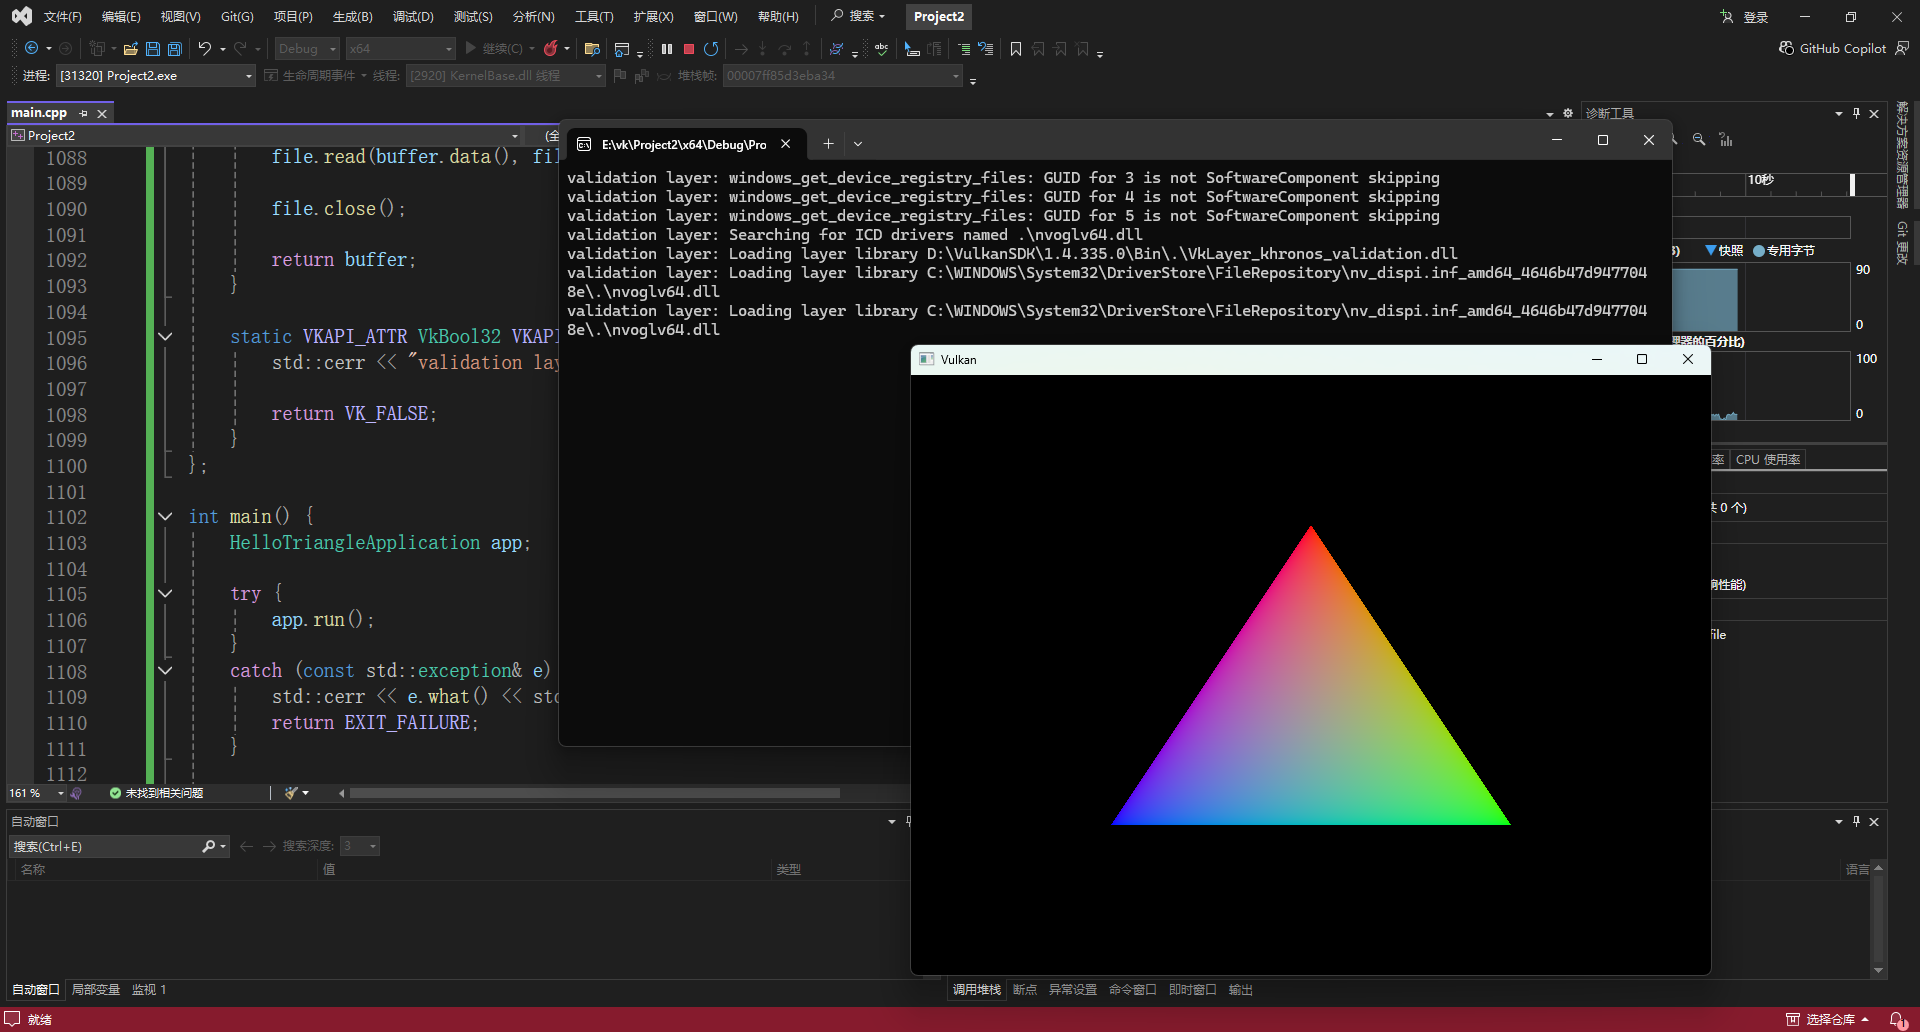Click the notifications bell in status bar
This screenshot has width=1920, height=1032.
click(1896, 1019)
